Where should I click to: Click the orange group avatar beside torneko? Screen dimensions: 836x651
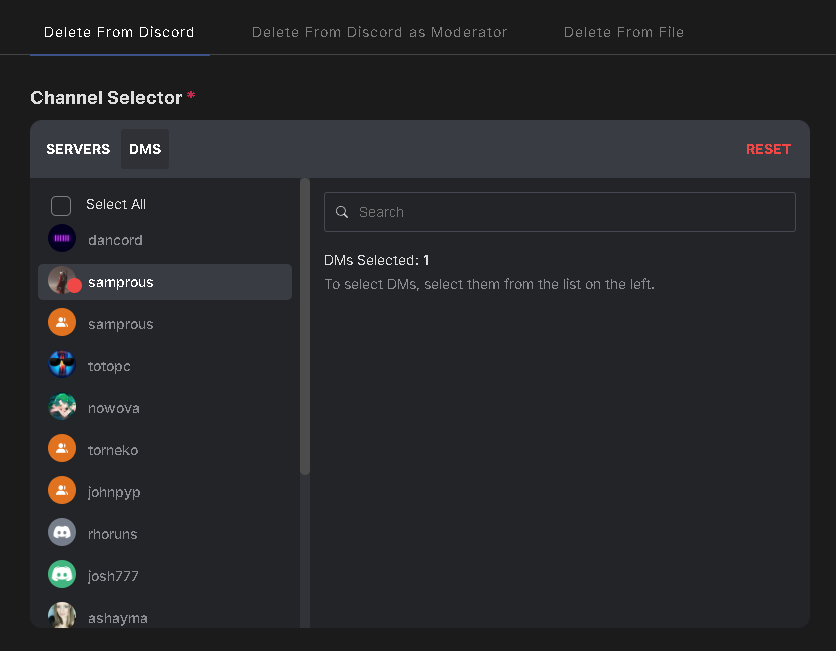click(x=62, y=448)
